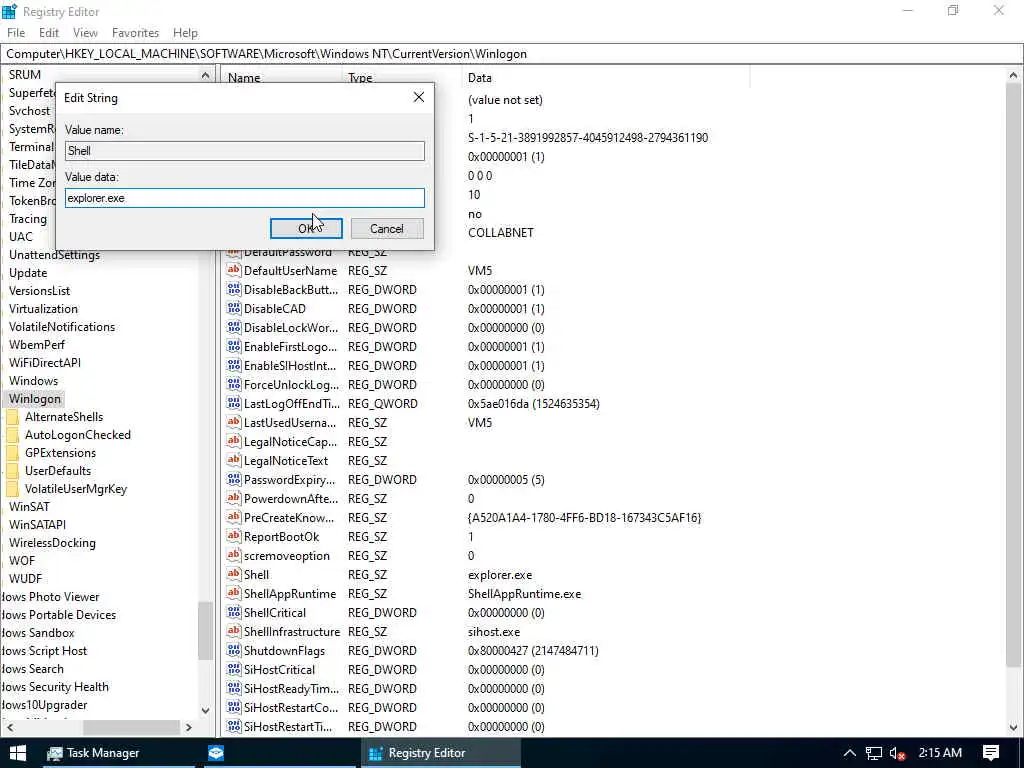Image resolution: width=1024 pixels, height=768 pixels.
Task: Open the File menu
Action: tap(16, 33)
